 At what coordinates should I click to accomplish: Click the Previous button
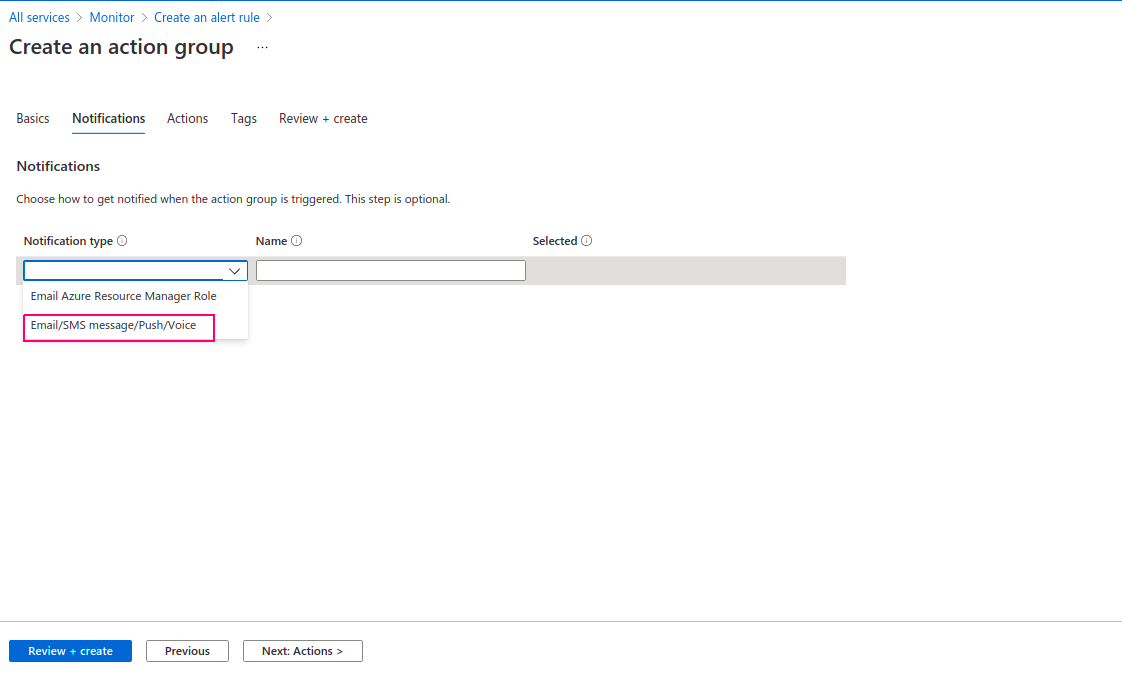[x=187, y=651]
